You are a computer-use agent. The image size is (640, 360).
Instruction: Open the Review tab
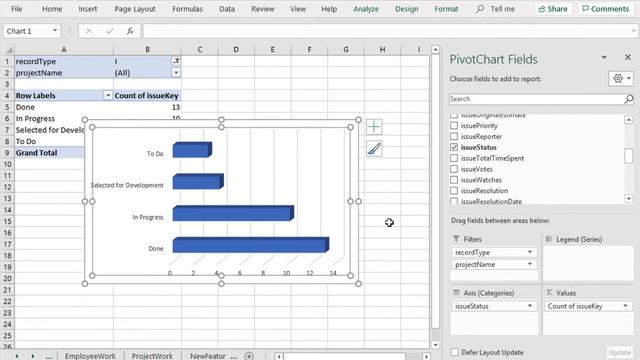[x=262, y=9]
